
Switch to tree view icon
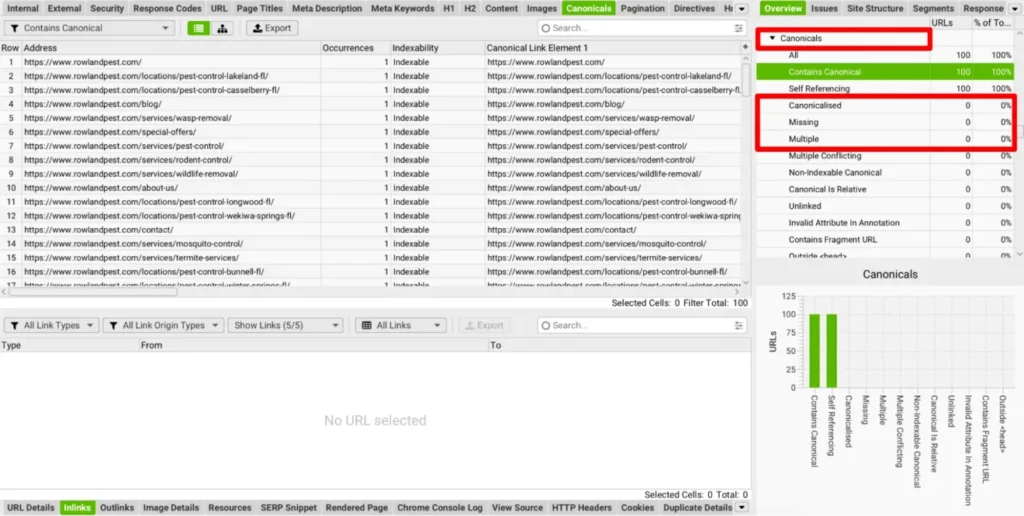coord(221,28)
